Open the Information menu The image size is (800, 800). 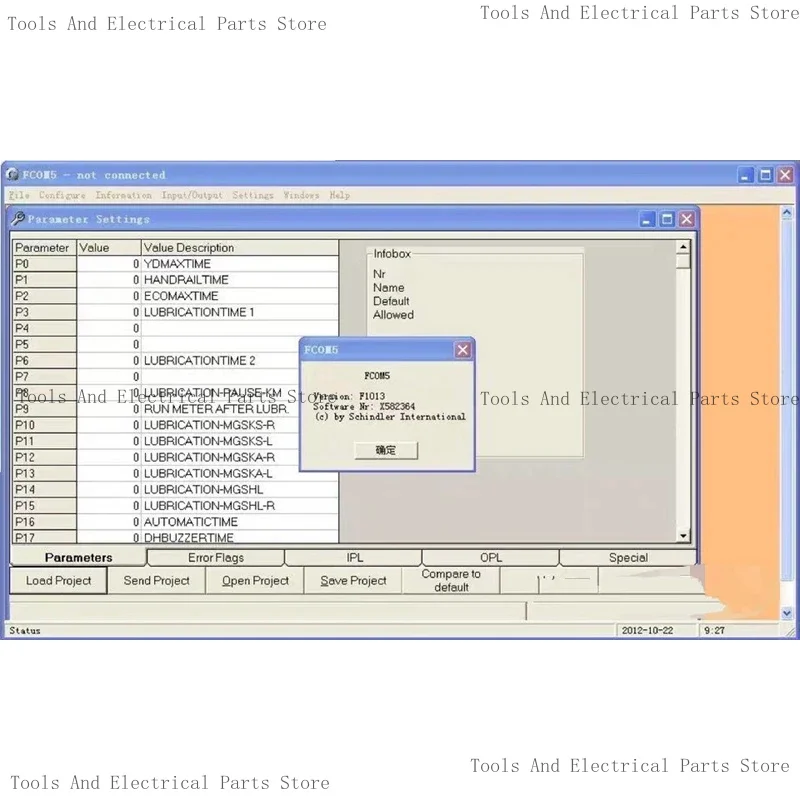[123, 195]
